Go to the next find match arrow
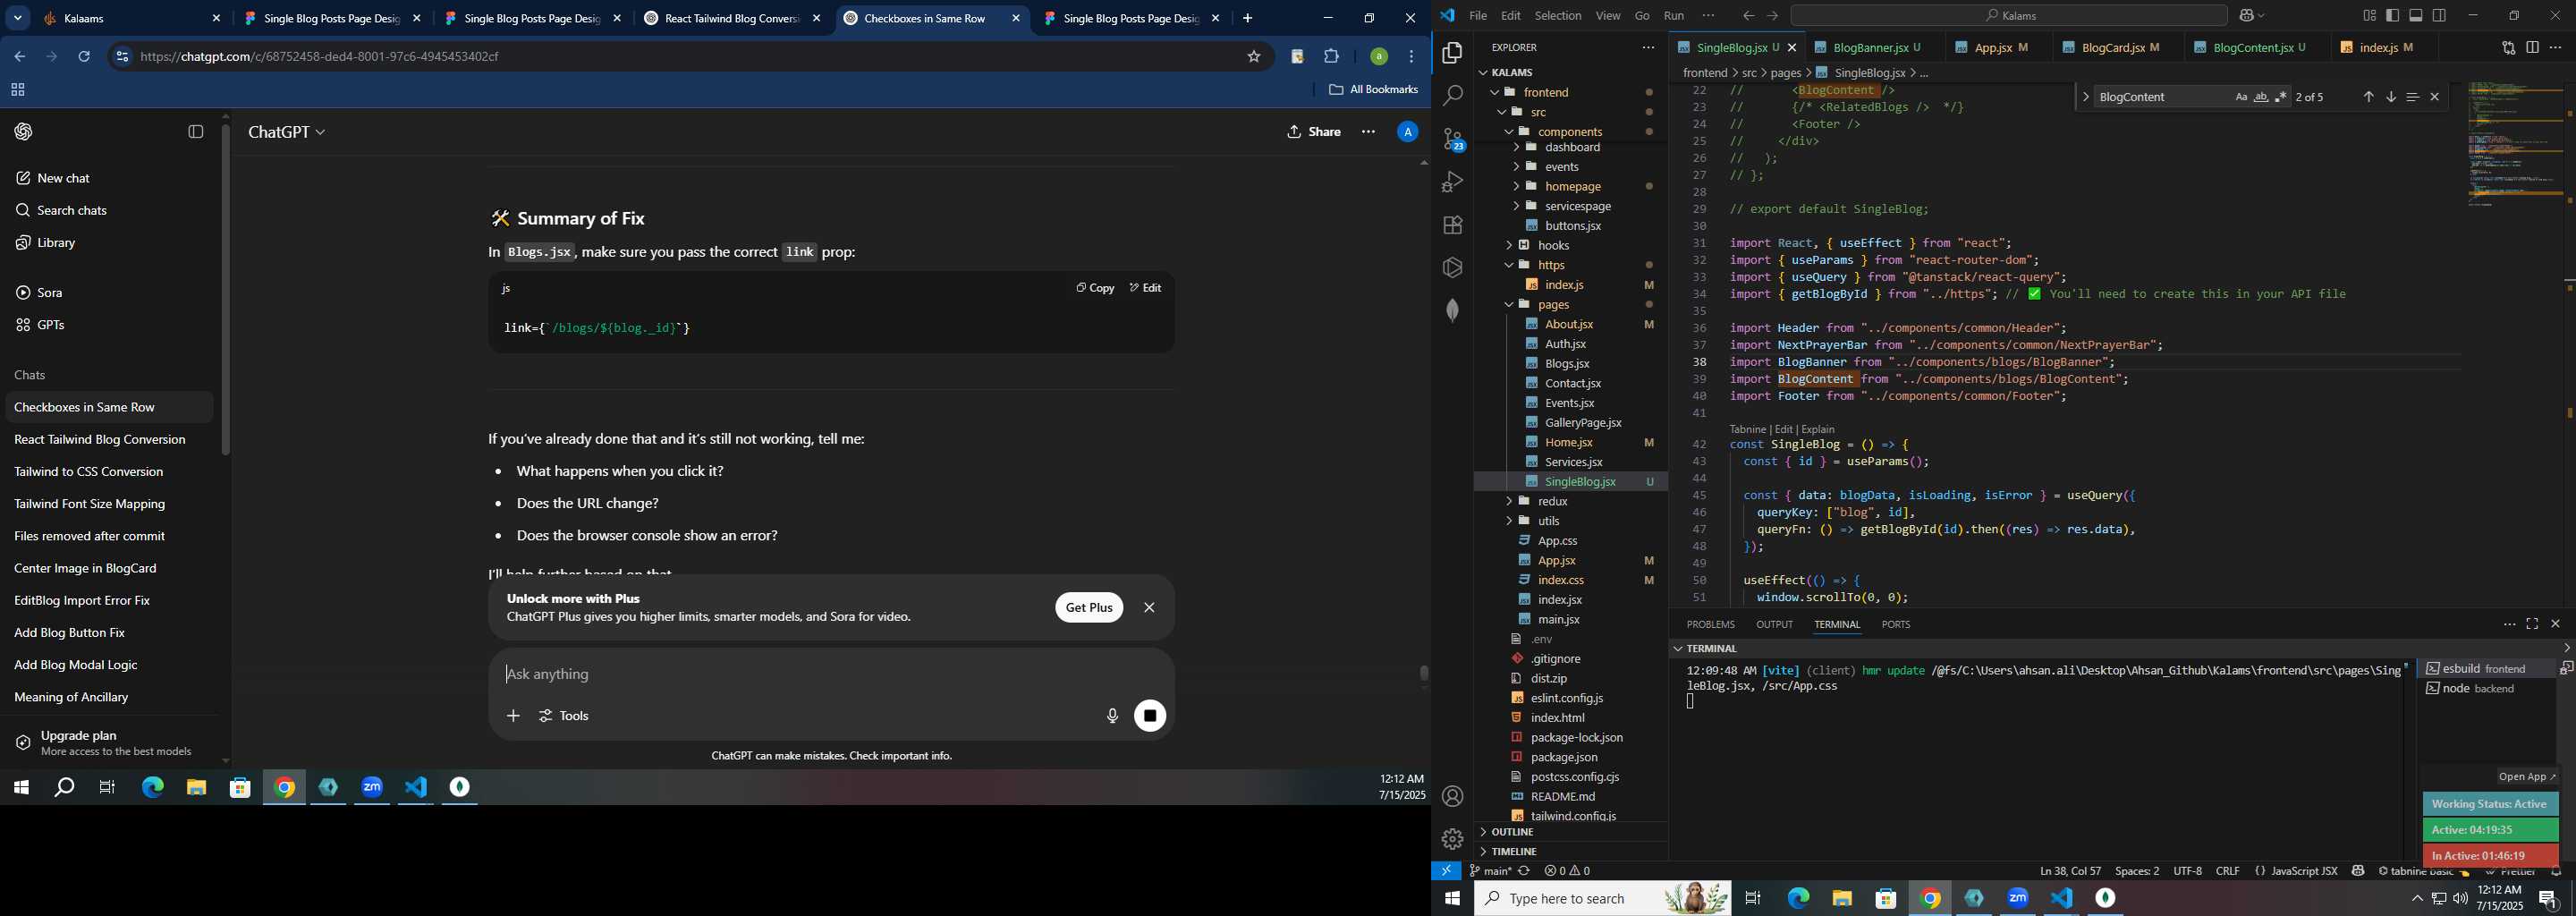 pos(2391,97)
